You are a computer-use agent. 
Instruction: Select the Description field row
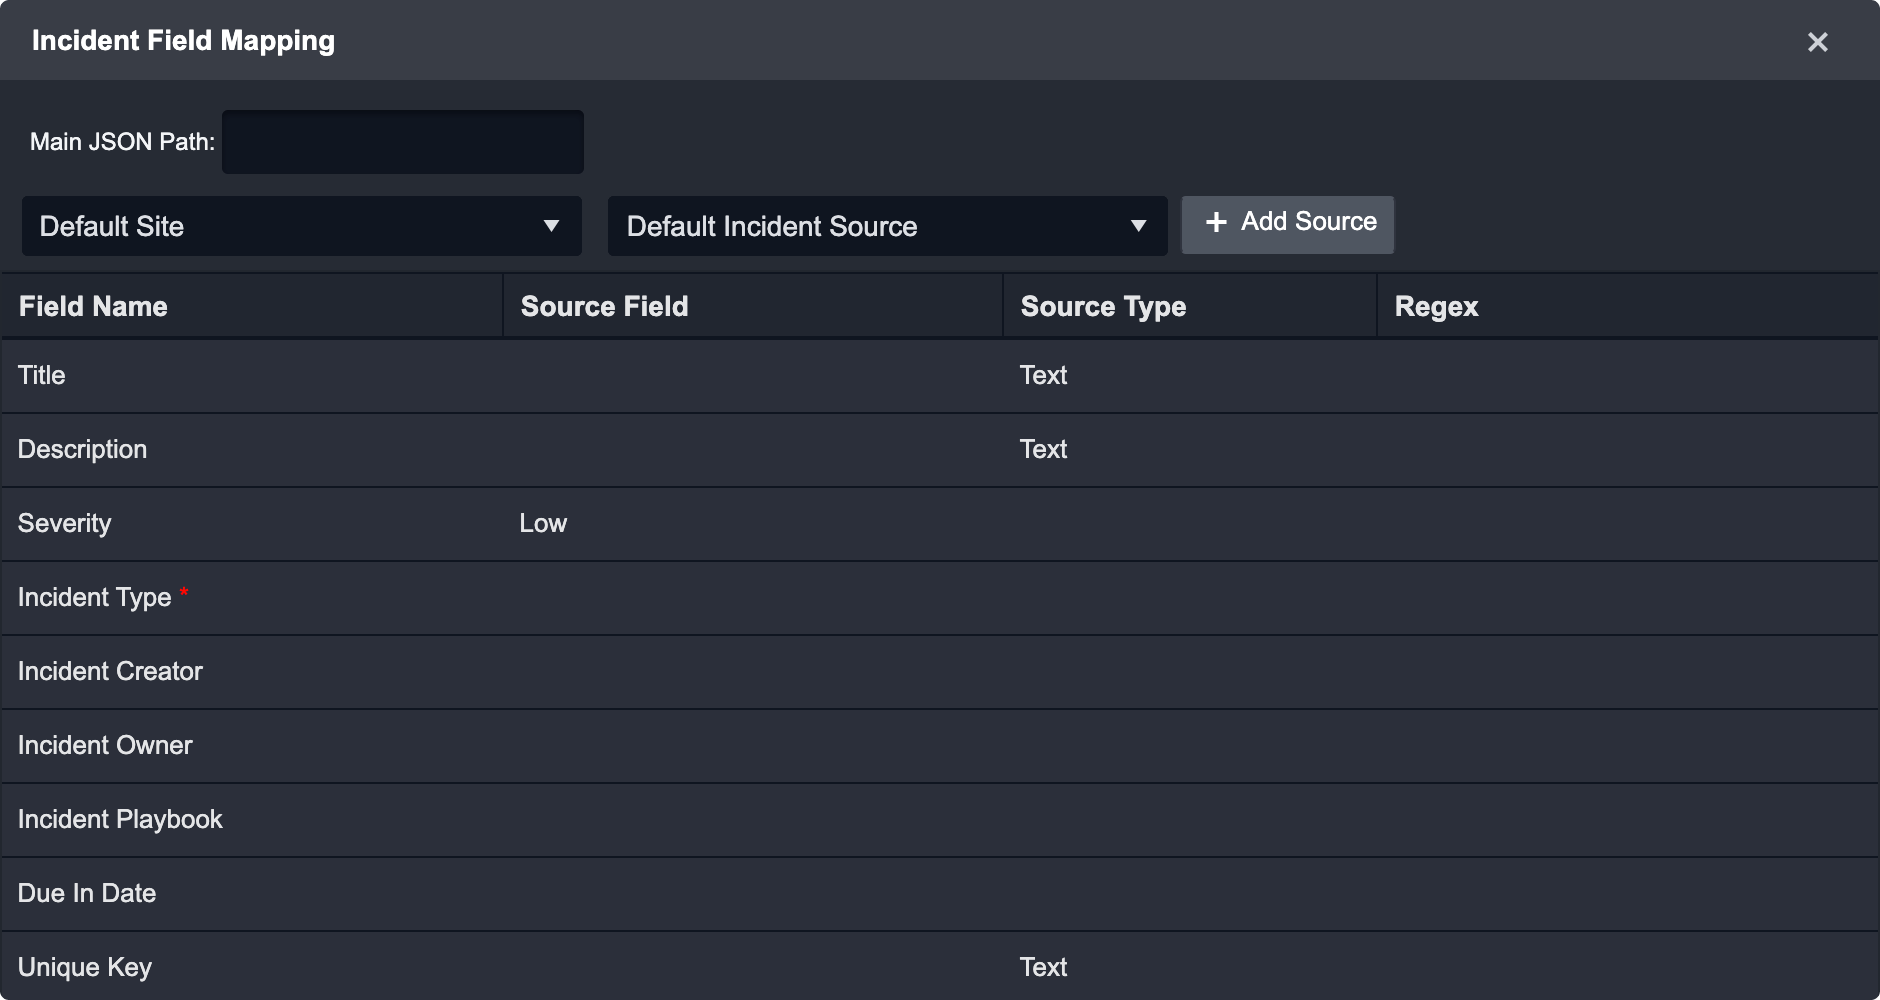click(x=82, y=449)
